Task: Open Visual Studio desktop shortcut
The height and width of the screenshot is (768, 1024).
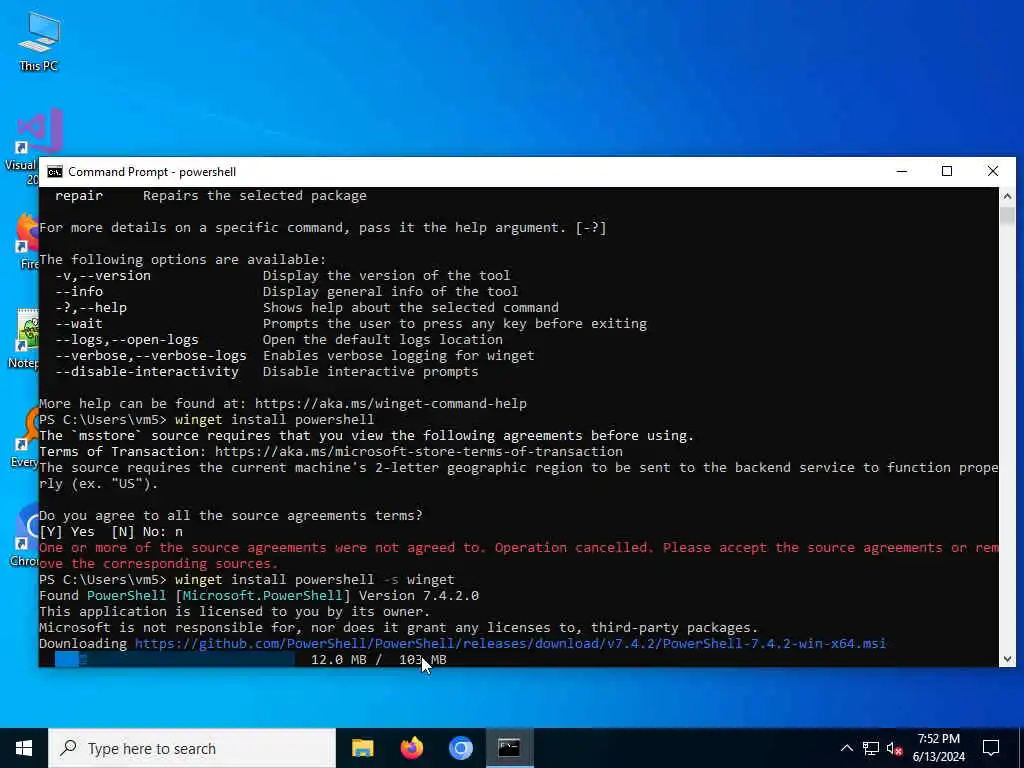Action: coord(33,147)
